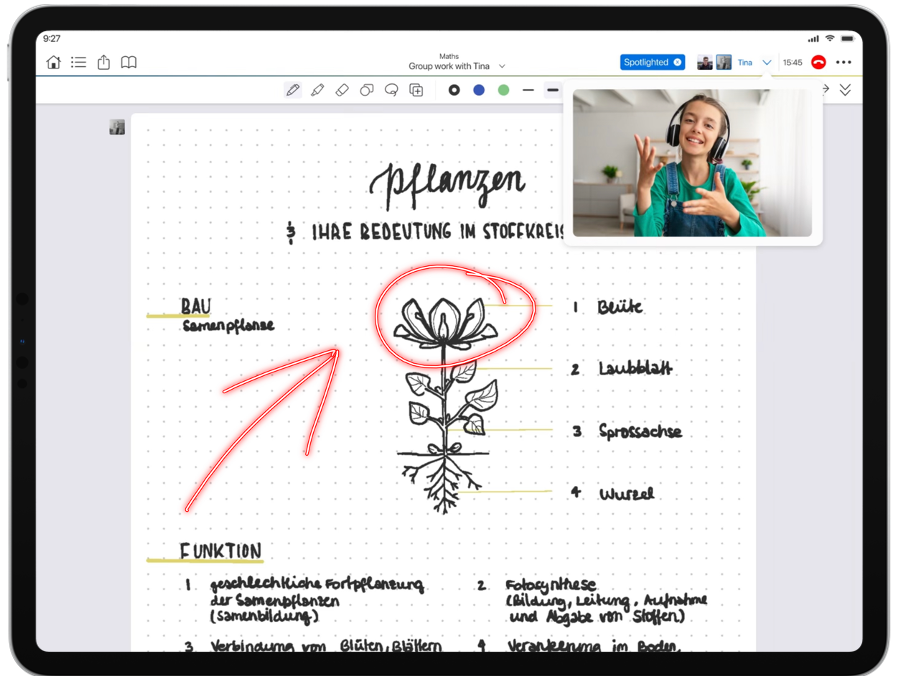Tap the 'Samenpflanze' handwritten text
The width and height of the screenshot is (898, 678).
tap(229, 326)
